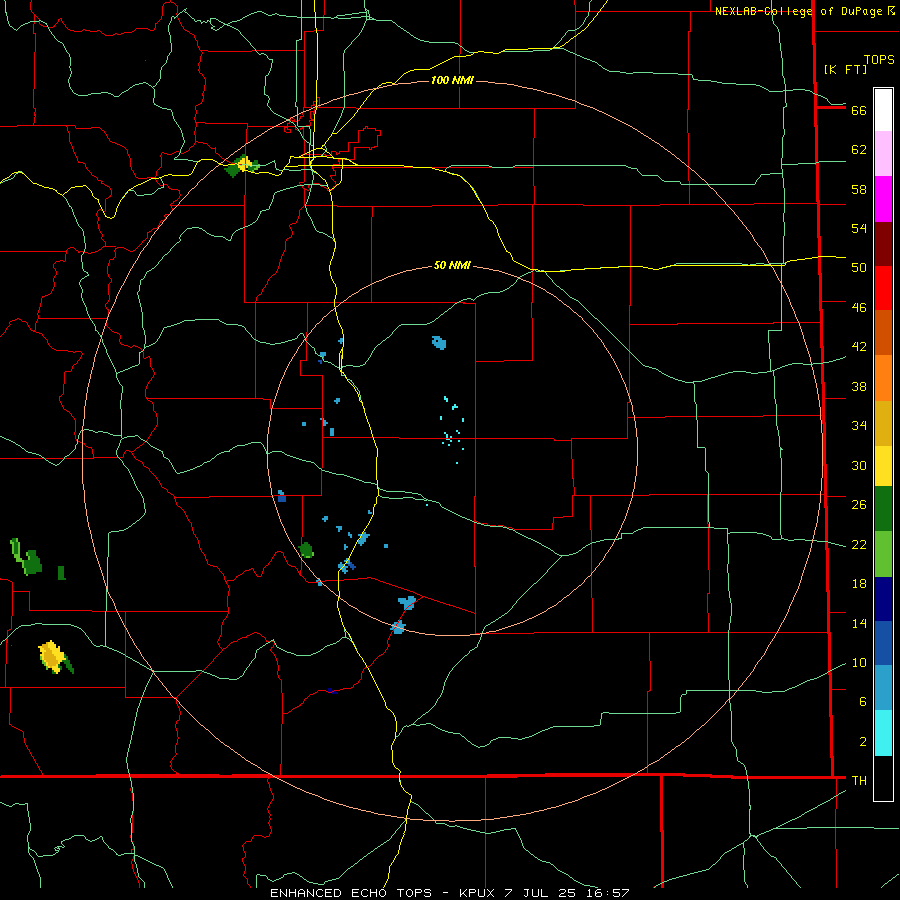
Task: Click the [K FT] units label
Action: coord(845,69)
